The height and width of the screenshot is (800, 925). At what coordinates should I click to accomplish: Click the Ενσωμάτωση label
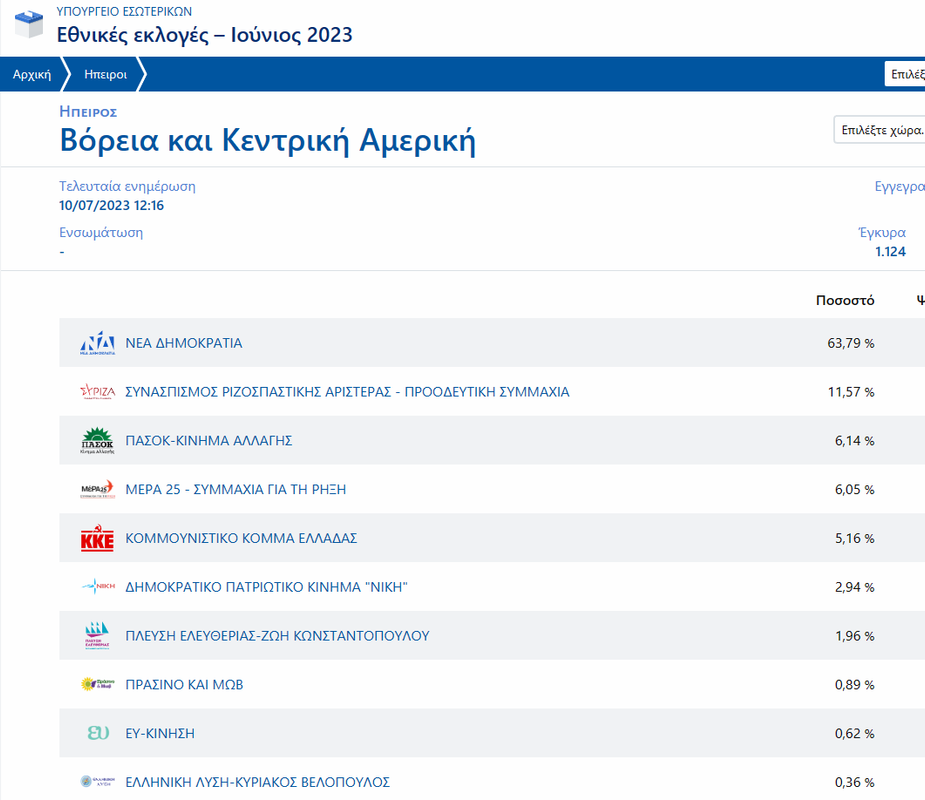101,232
